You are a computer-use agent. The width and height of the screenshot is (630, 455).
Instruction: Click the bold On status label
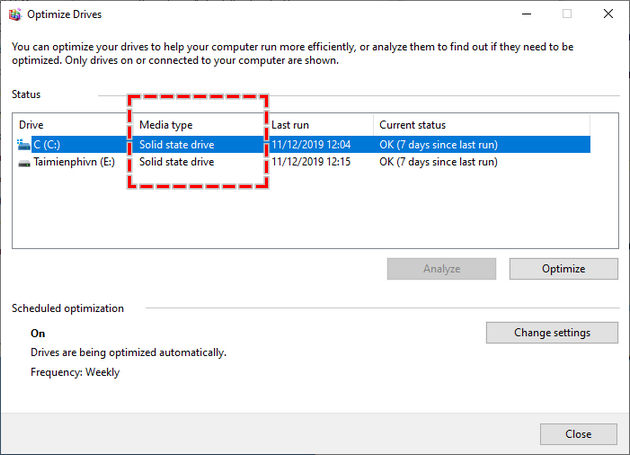tap(38, 334)
